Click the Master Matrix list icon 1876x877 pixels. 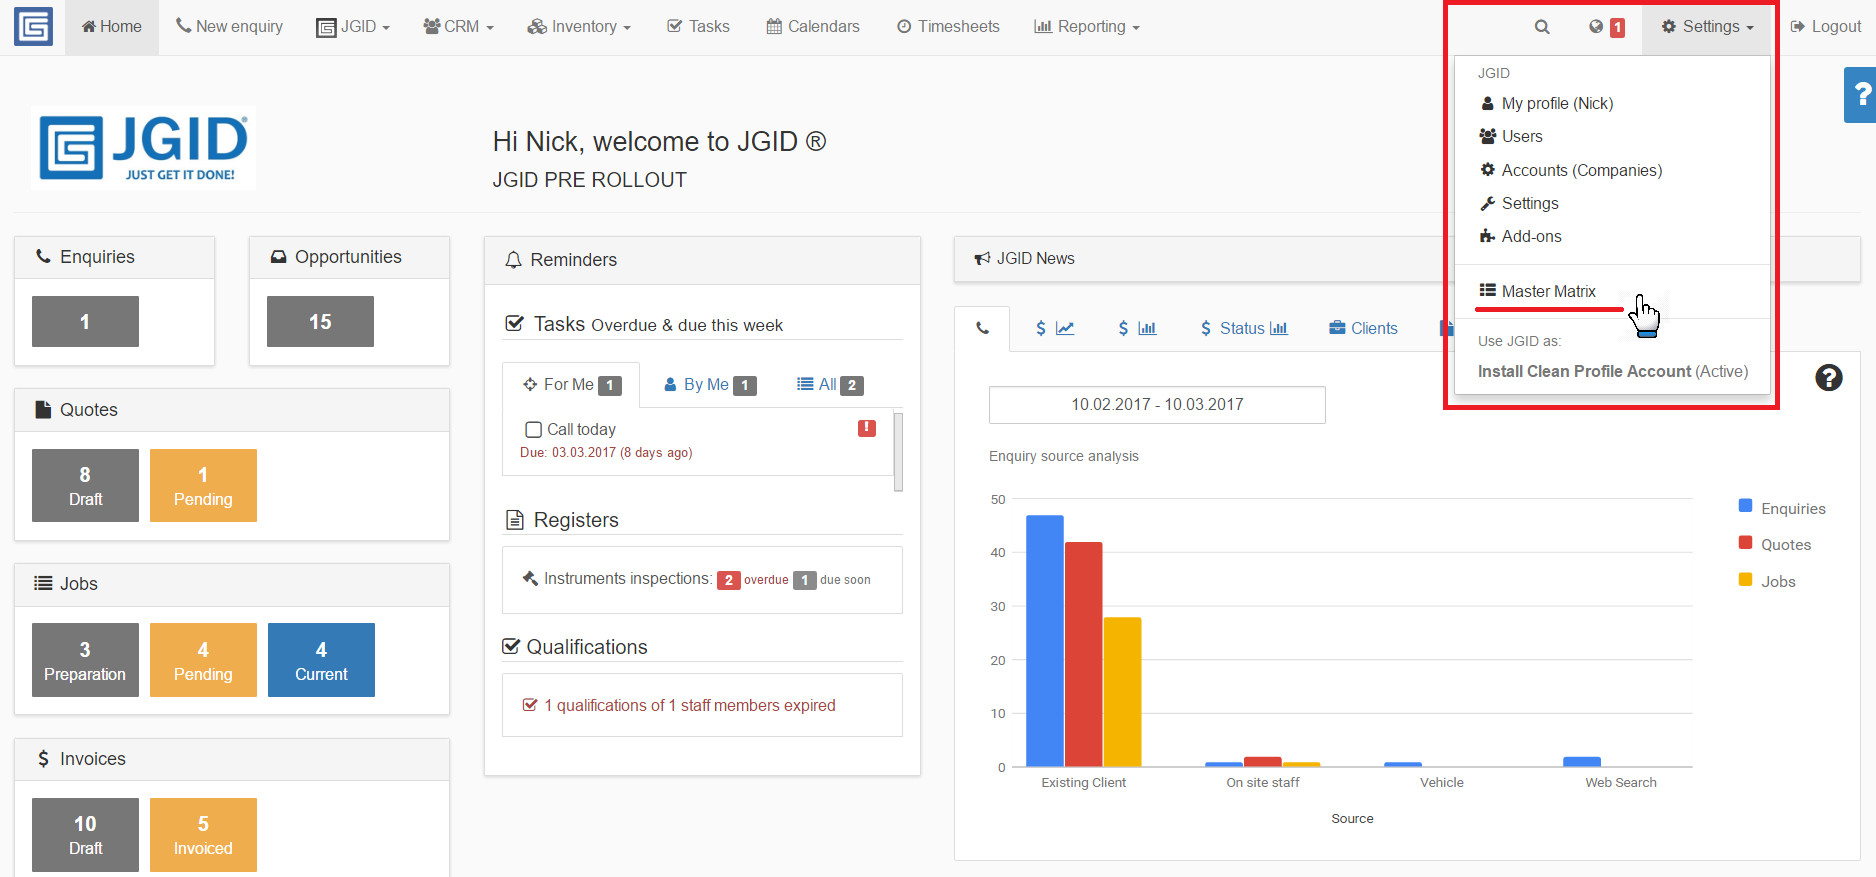[x=1488, y=290]
